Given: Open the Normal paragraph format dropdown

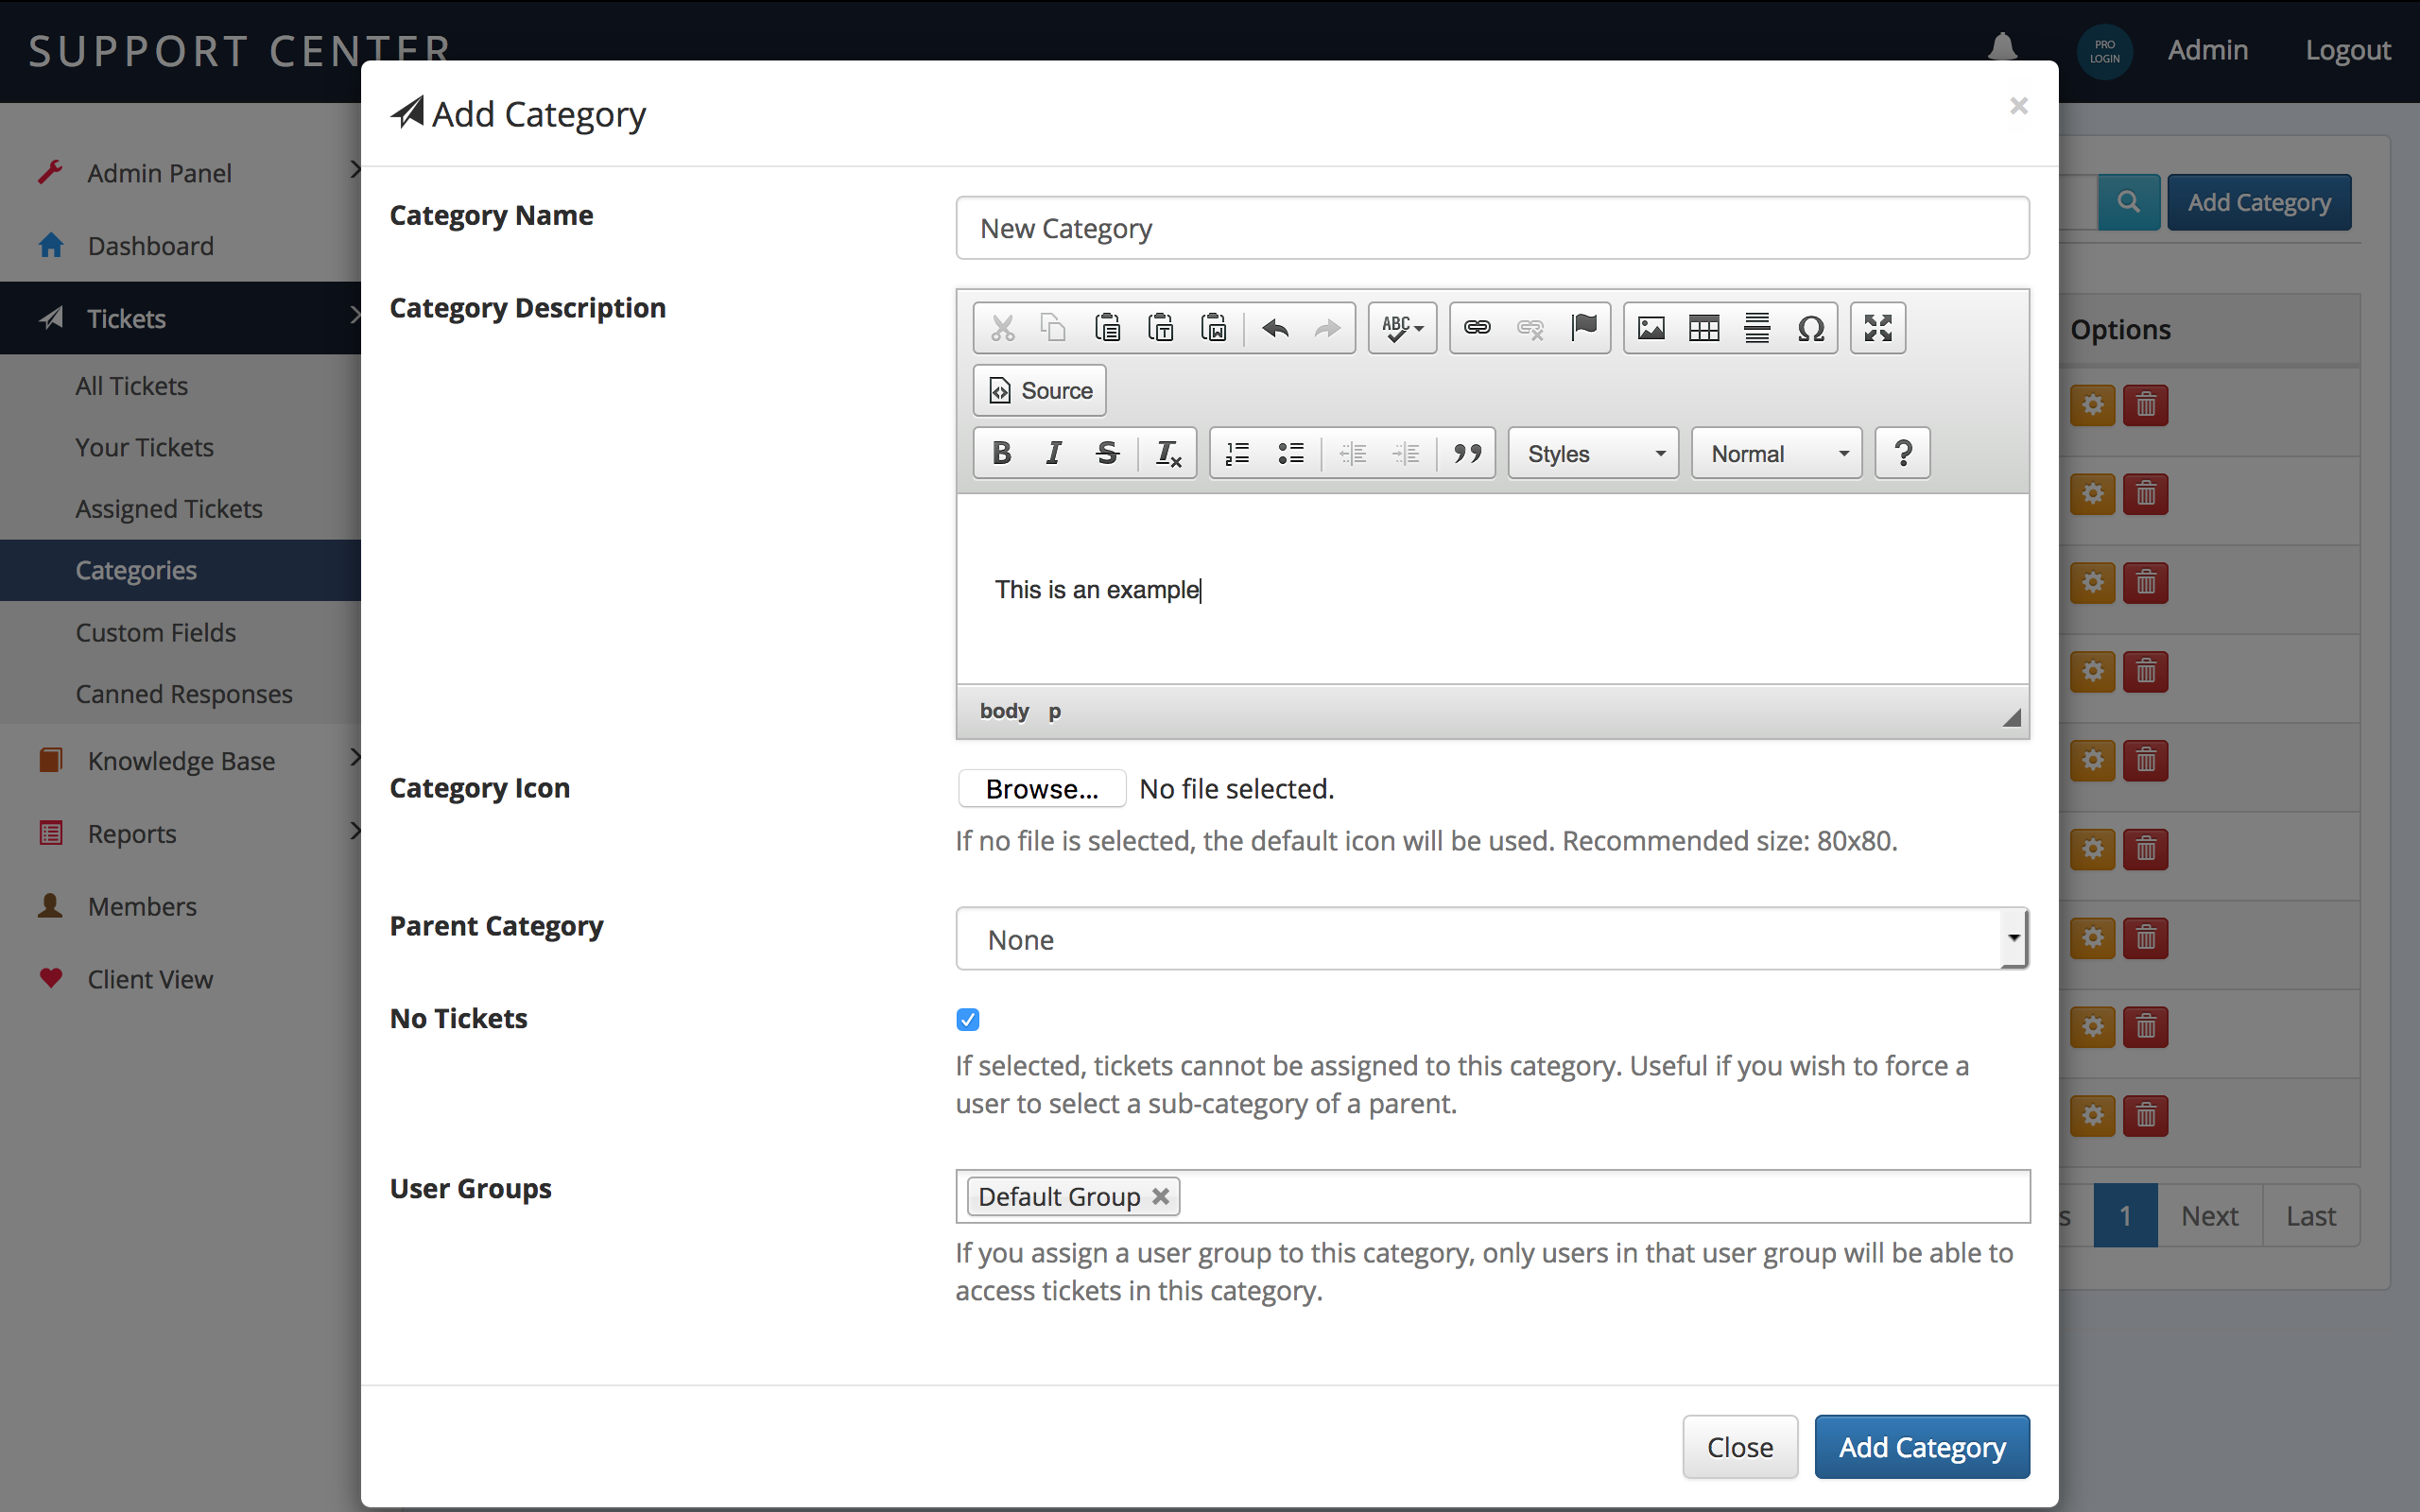Looking at the screenshot, I should (x=1777, y=453).
